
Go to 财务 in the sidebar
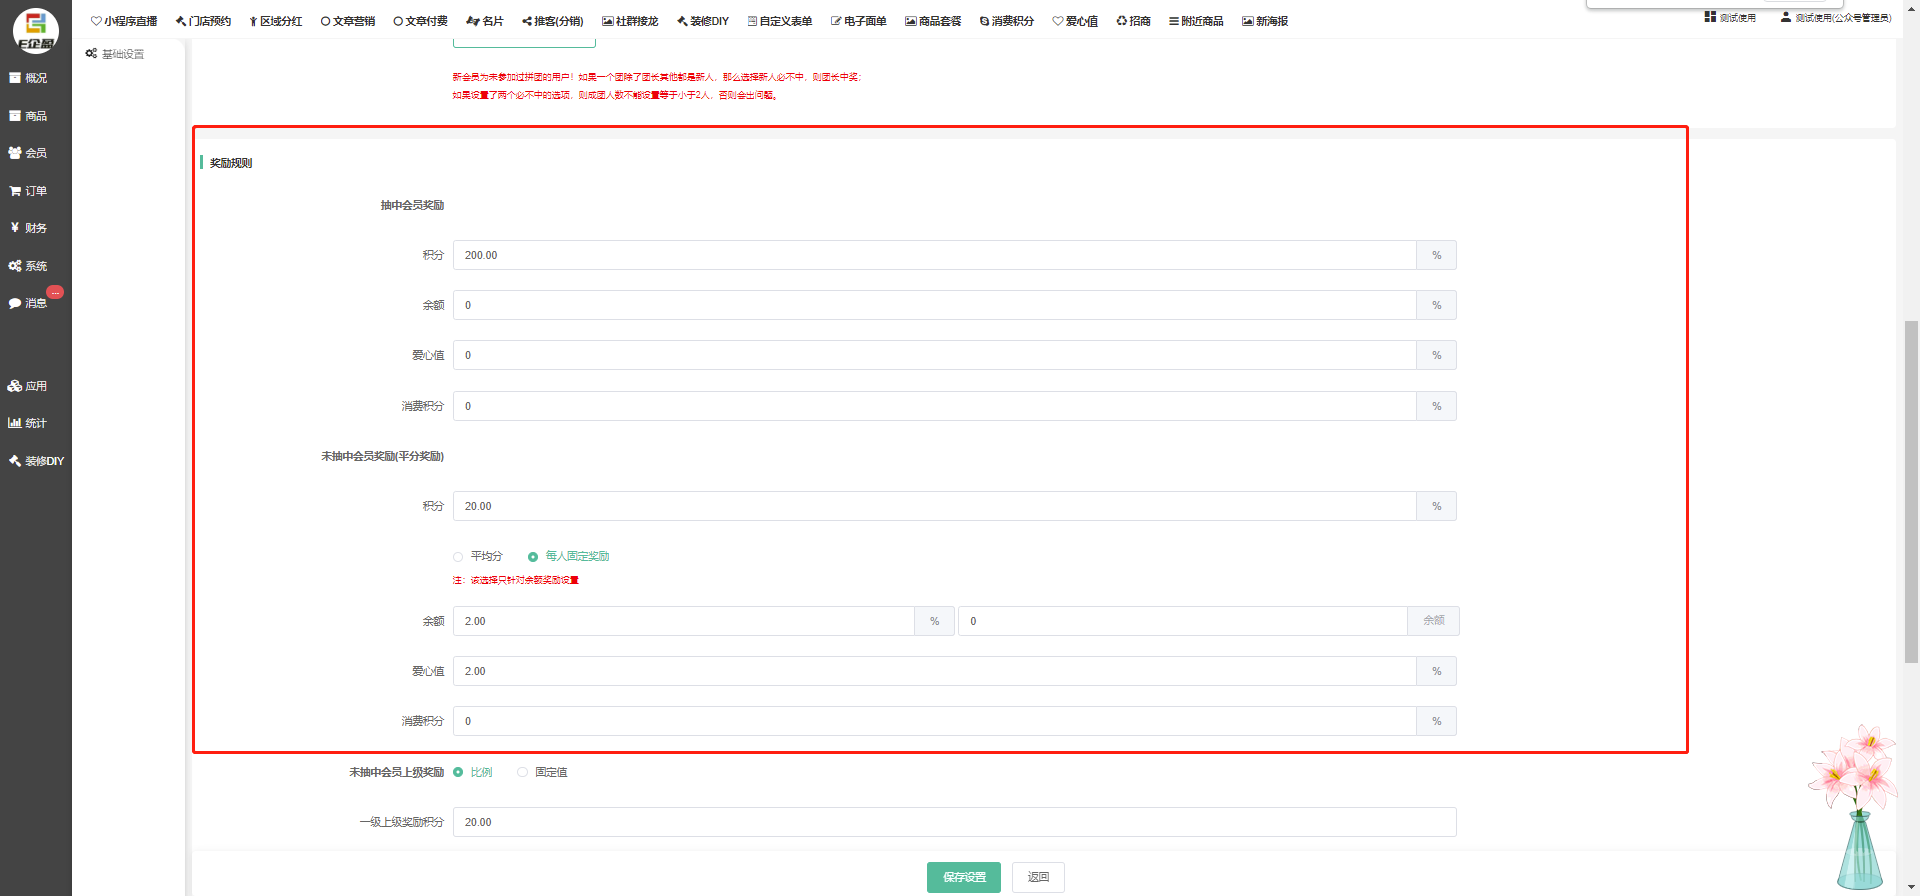[x=28, y=228]
